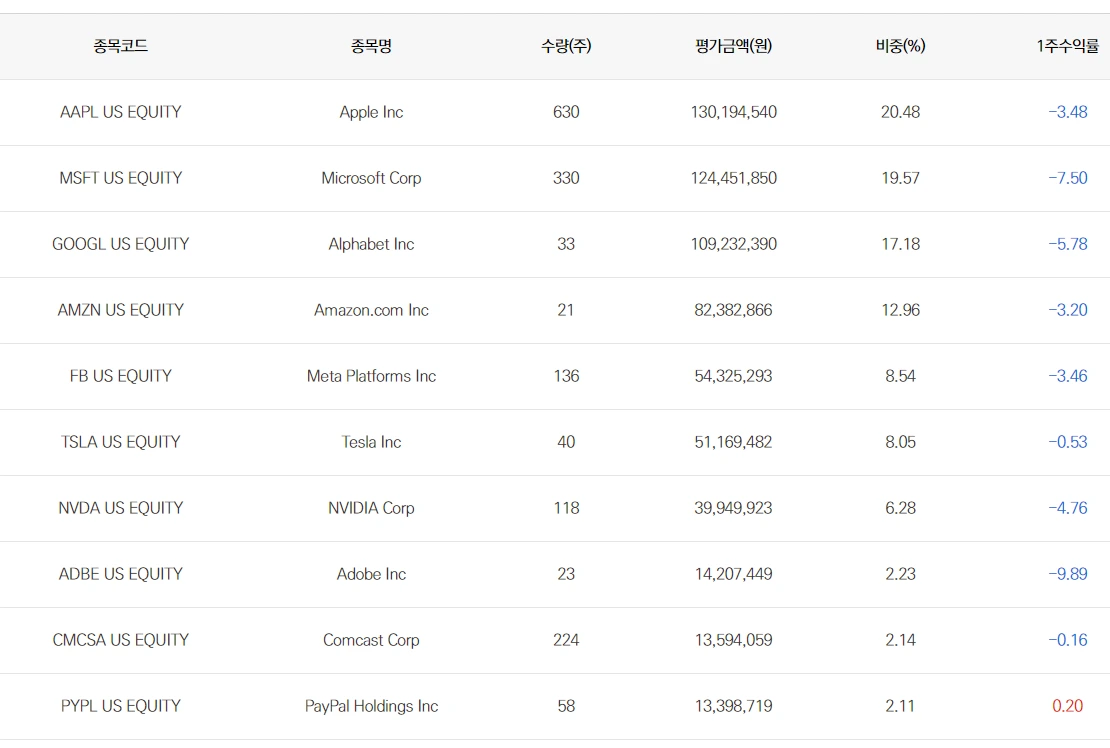Click the Meta Platforms Inc name
The width and height of the screenshot is (1110, 748).
tap(371, 376)
